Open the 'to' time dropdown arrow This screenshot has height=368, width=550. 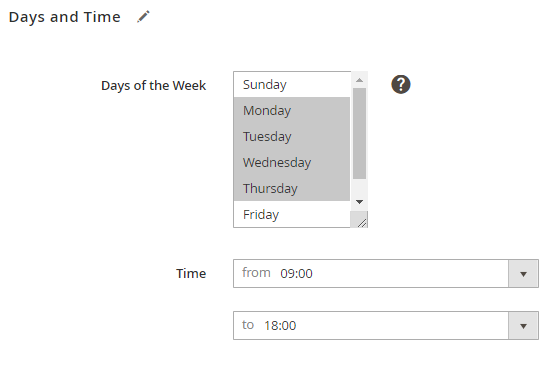523,326
